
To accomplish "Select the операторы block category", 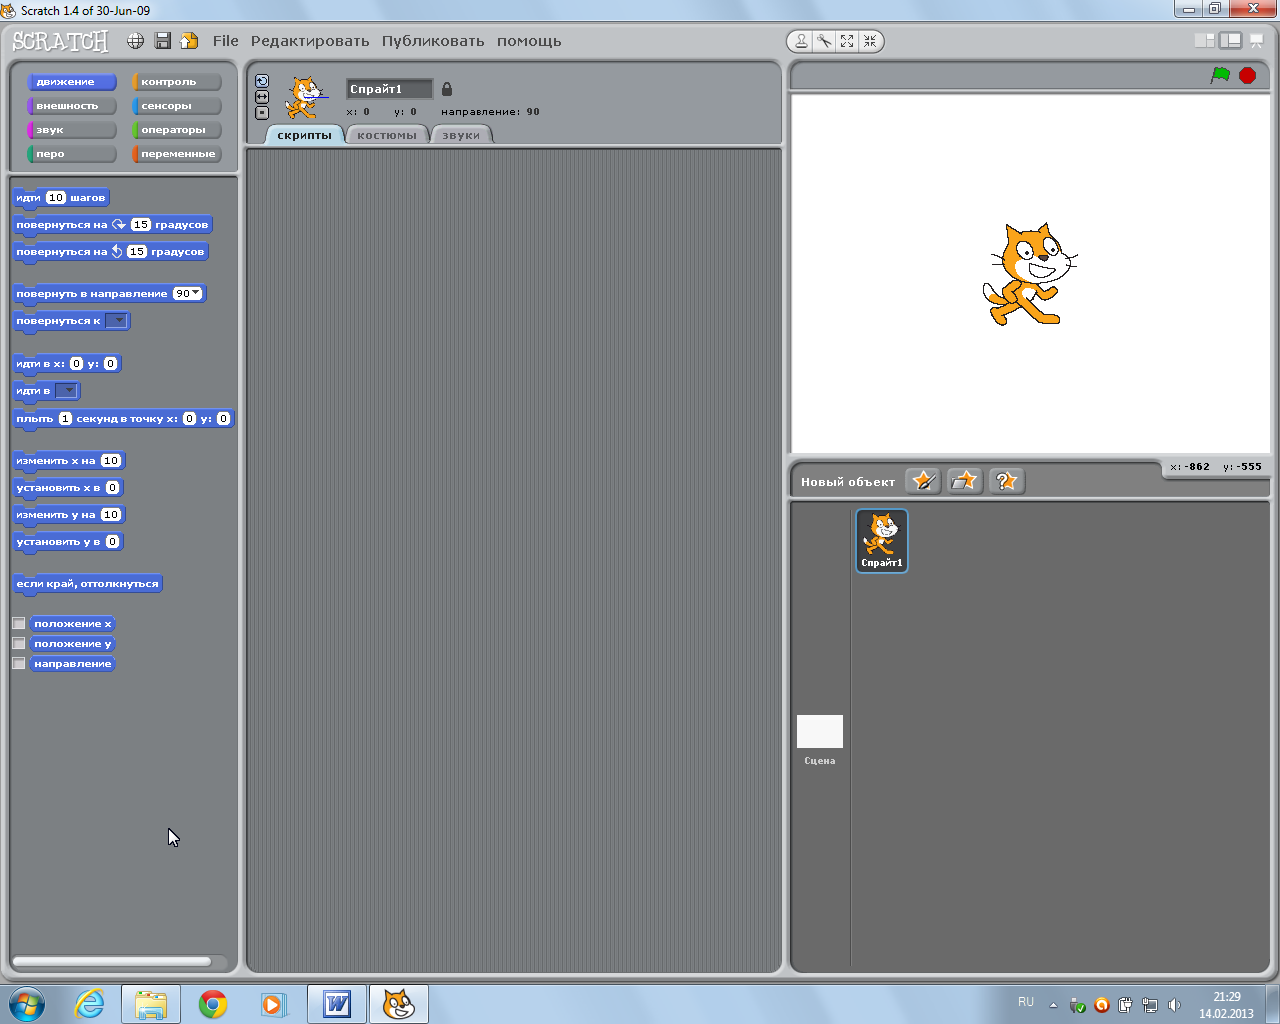I will (x=177, y=130).
